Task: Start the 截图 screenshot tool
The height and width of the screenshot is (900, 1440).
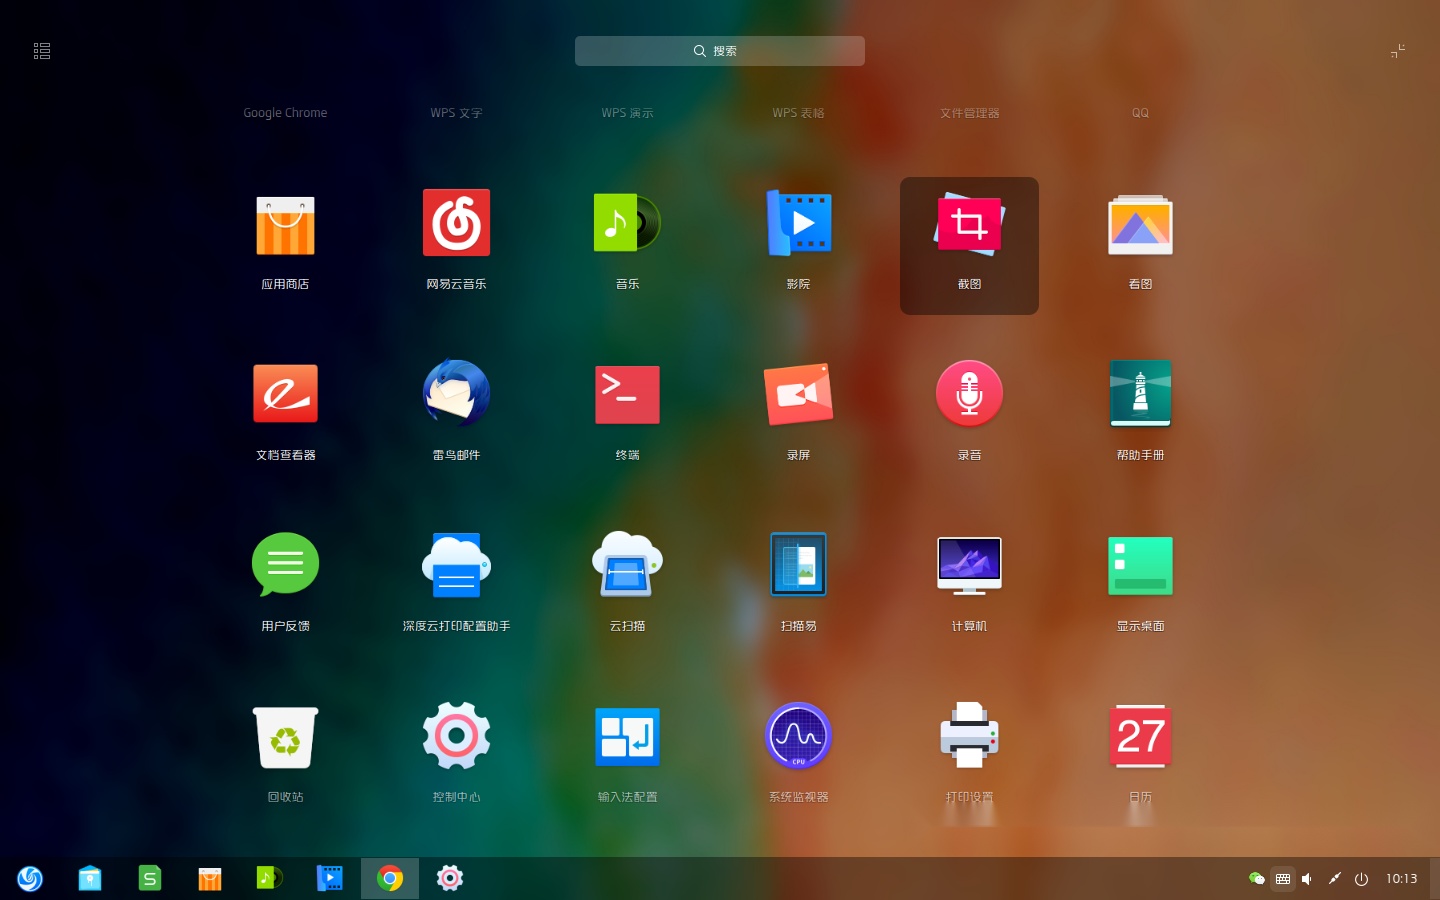Action: point(969,224)
